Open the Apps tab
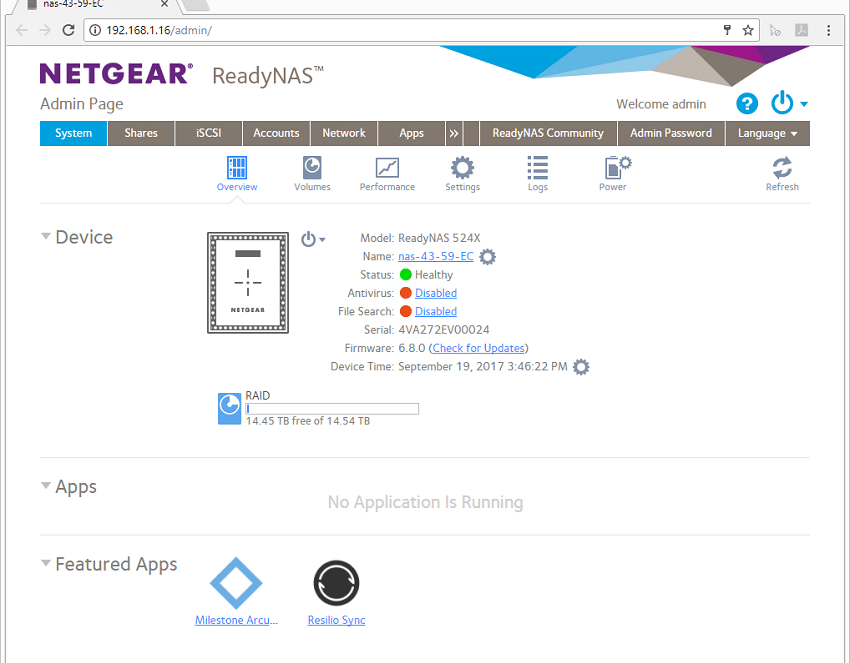This screenshot has width=850, height=663. 411,133
